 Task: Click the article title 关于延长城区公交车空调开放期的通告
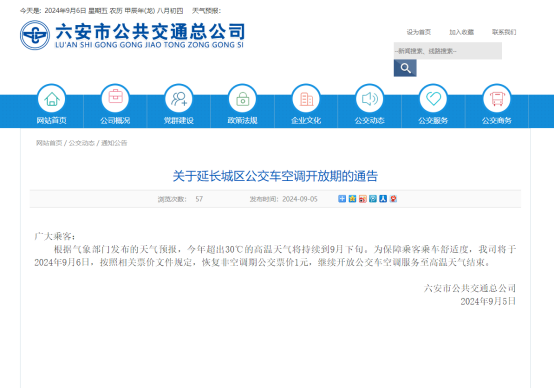[275, 176]
